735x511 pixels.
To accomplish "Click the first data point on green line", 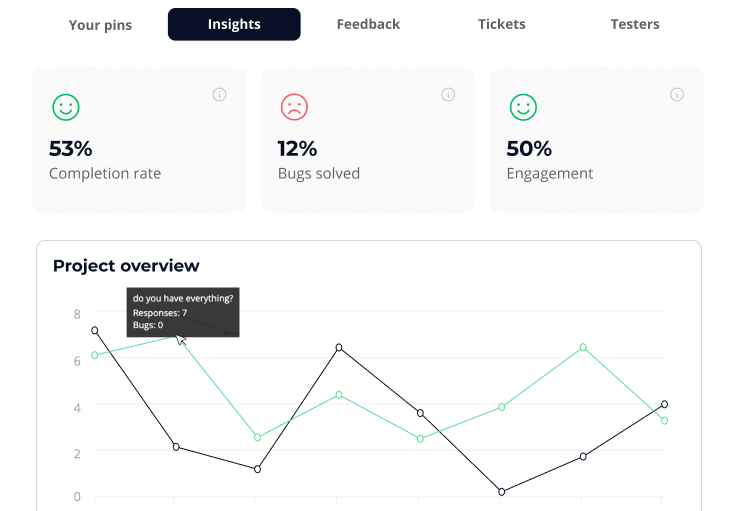I will (x=95, y=355).
